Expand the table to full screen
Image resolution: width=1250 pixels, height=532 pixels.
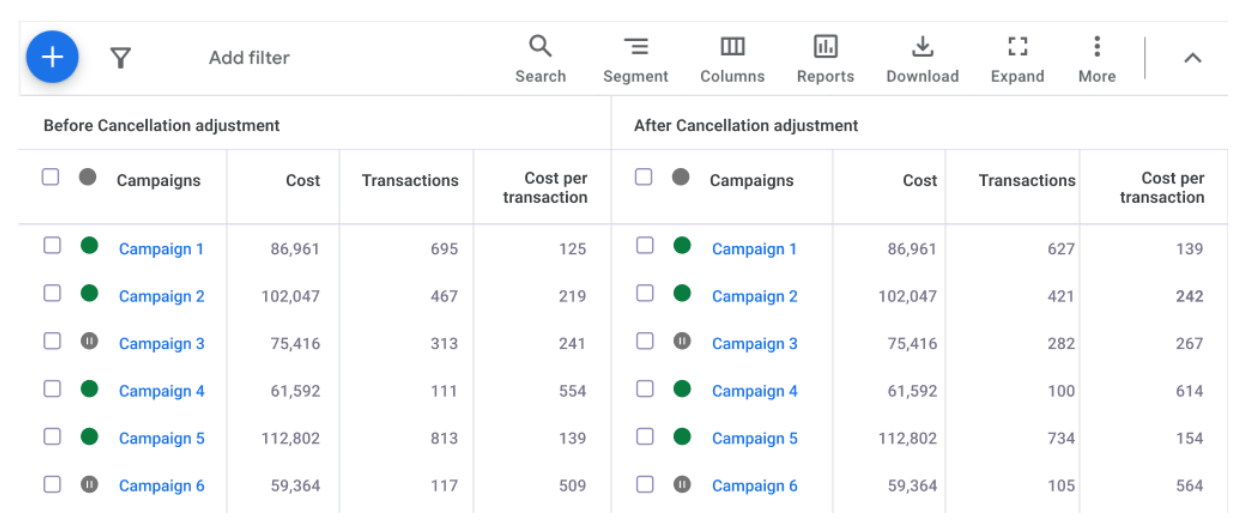click(1017, 59)
